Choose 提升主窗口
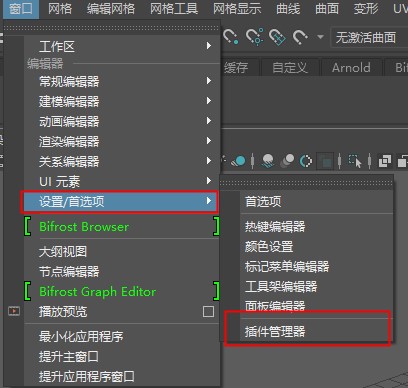The height and width of the screenshot is (388, 408). coord(122,357)
